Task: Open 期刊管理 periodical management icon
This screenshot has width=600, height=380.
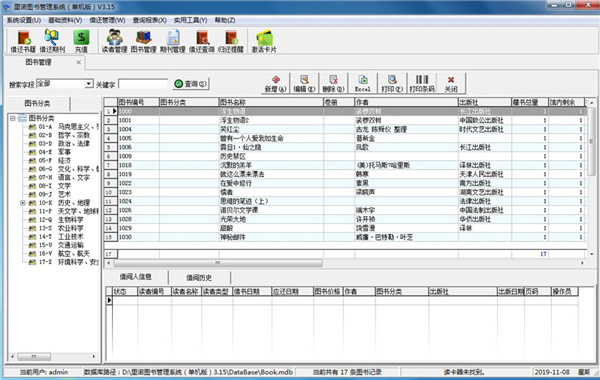Action: point(173,41)
